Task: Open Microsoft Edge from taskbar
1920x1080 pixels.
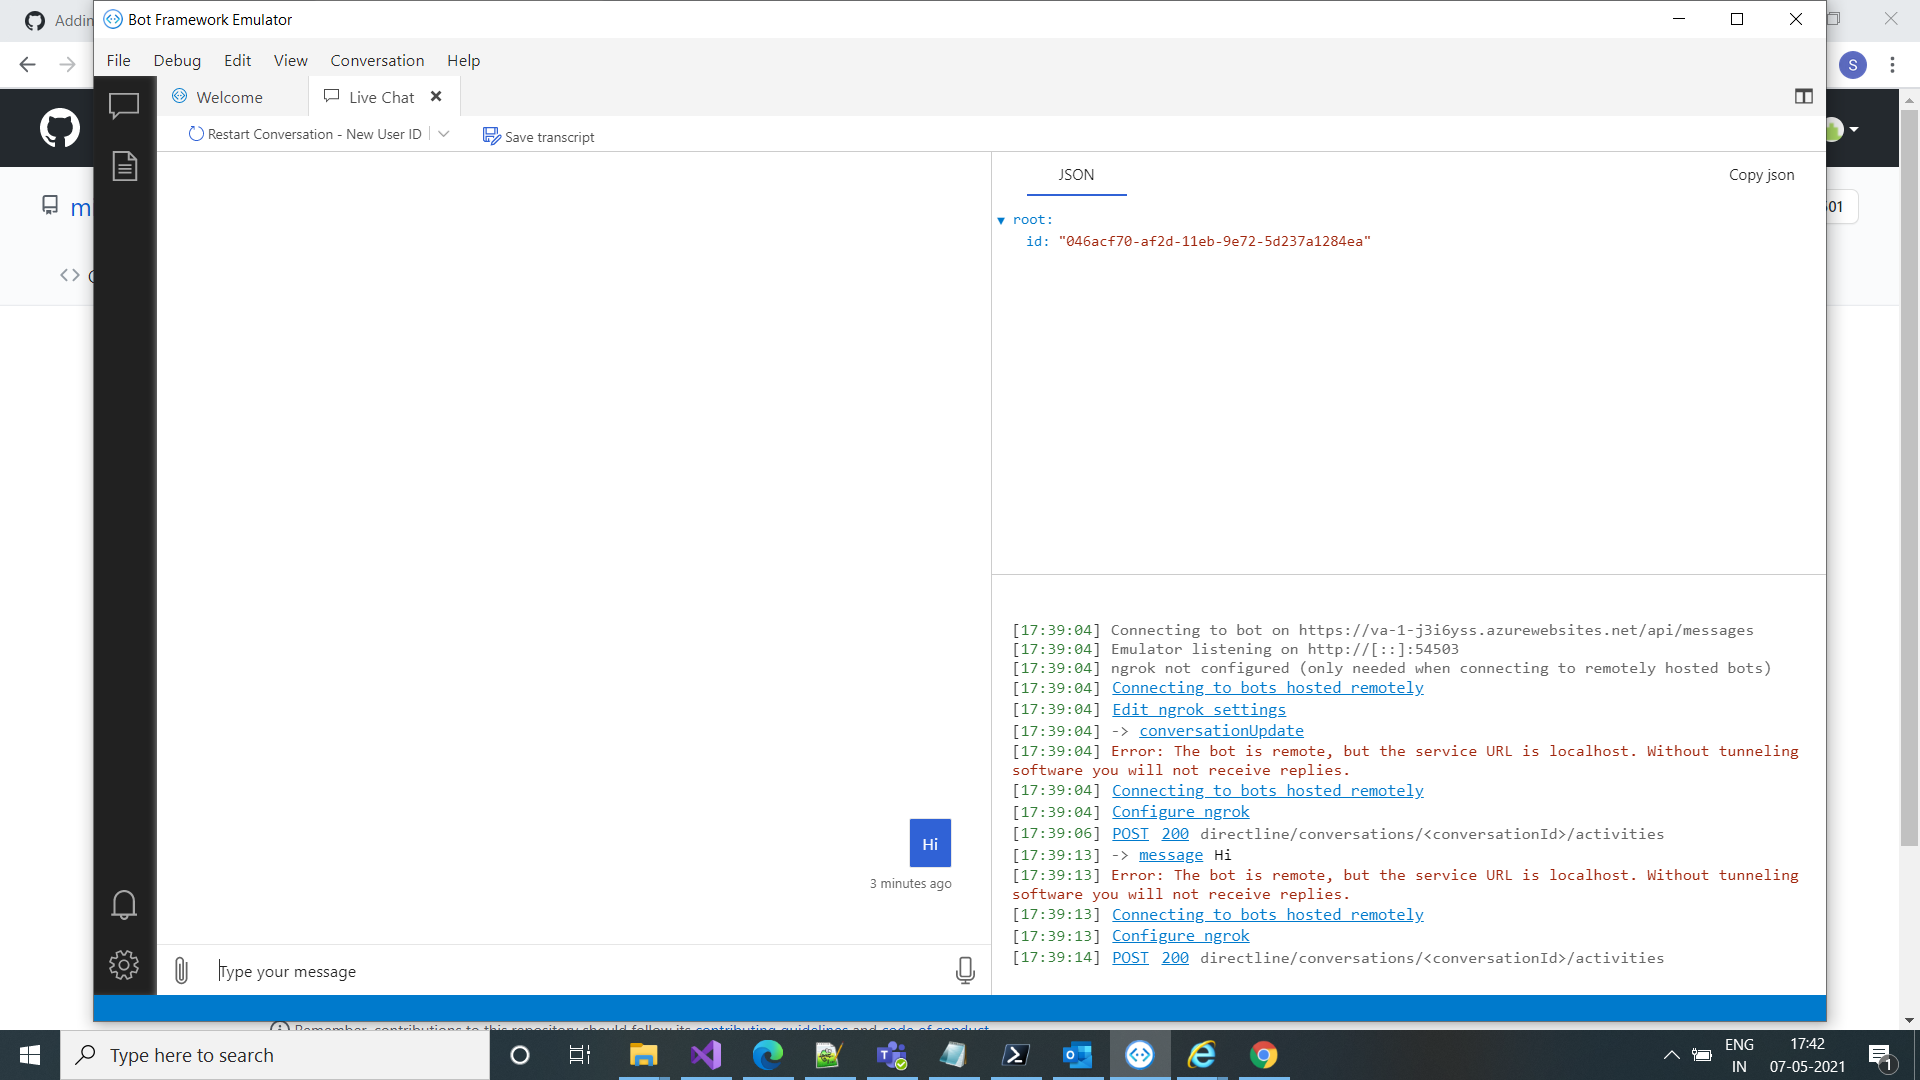Action: click(768, 1055)
